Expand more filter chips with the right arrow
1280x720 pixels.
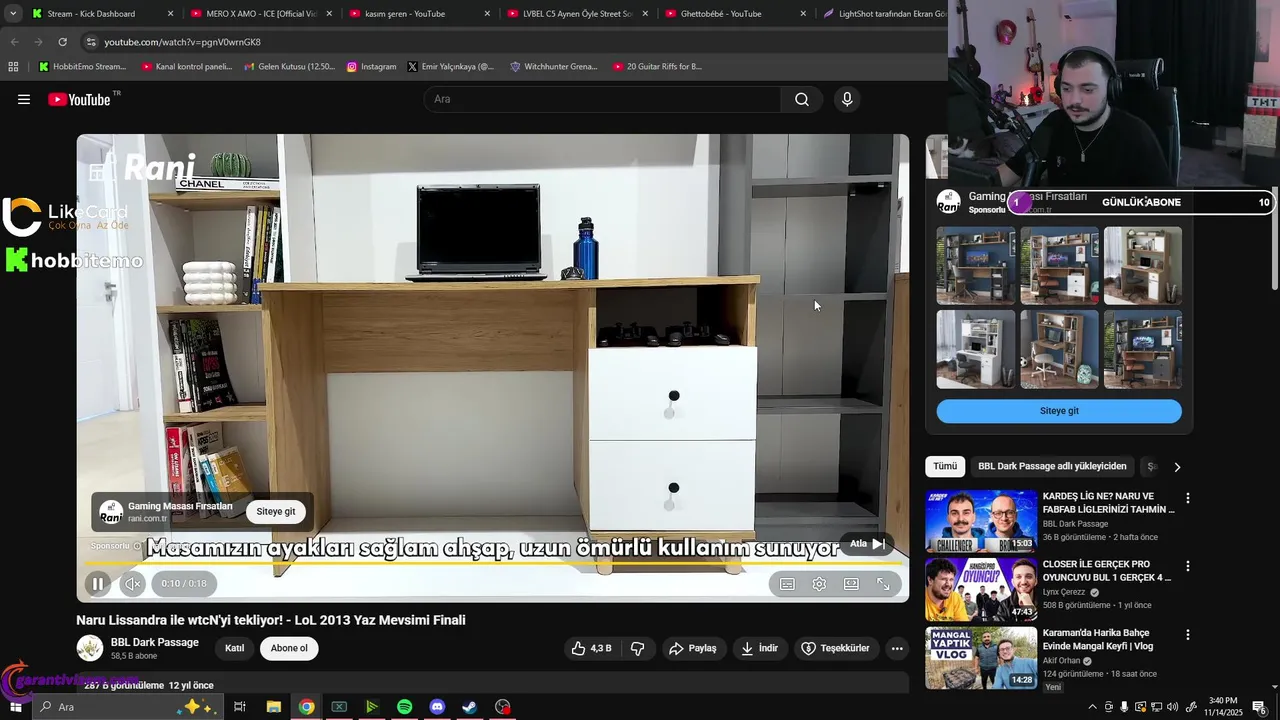(x=1177, y=467)
